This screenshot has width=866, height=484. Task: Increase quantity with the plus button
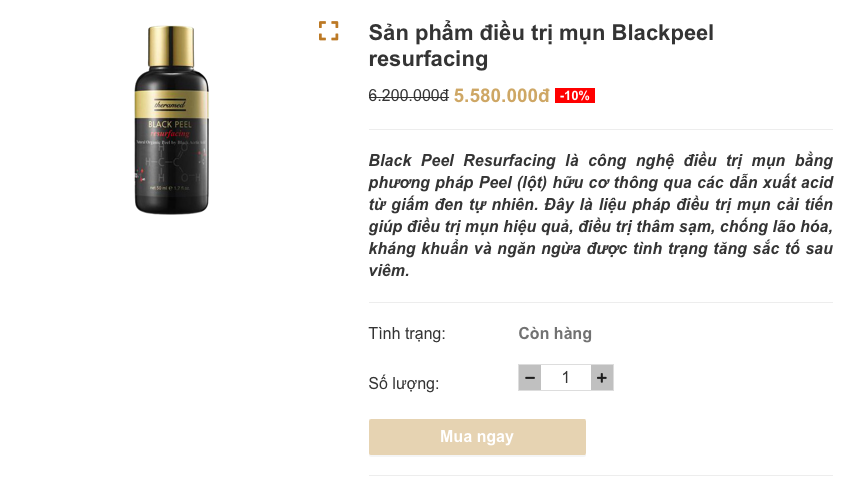click(601, 377)
